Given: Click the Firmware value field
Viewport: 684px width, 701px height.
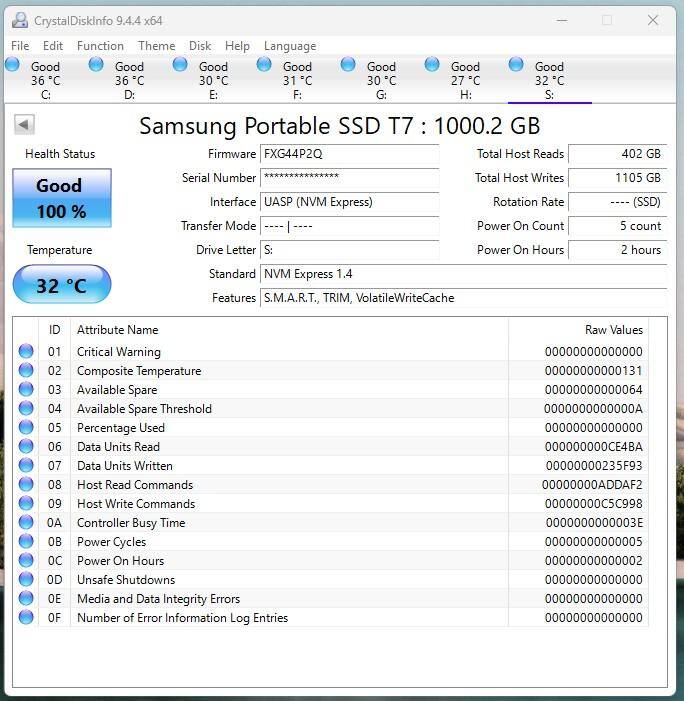Looking at the screenshot, I should coord(349,154).
